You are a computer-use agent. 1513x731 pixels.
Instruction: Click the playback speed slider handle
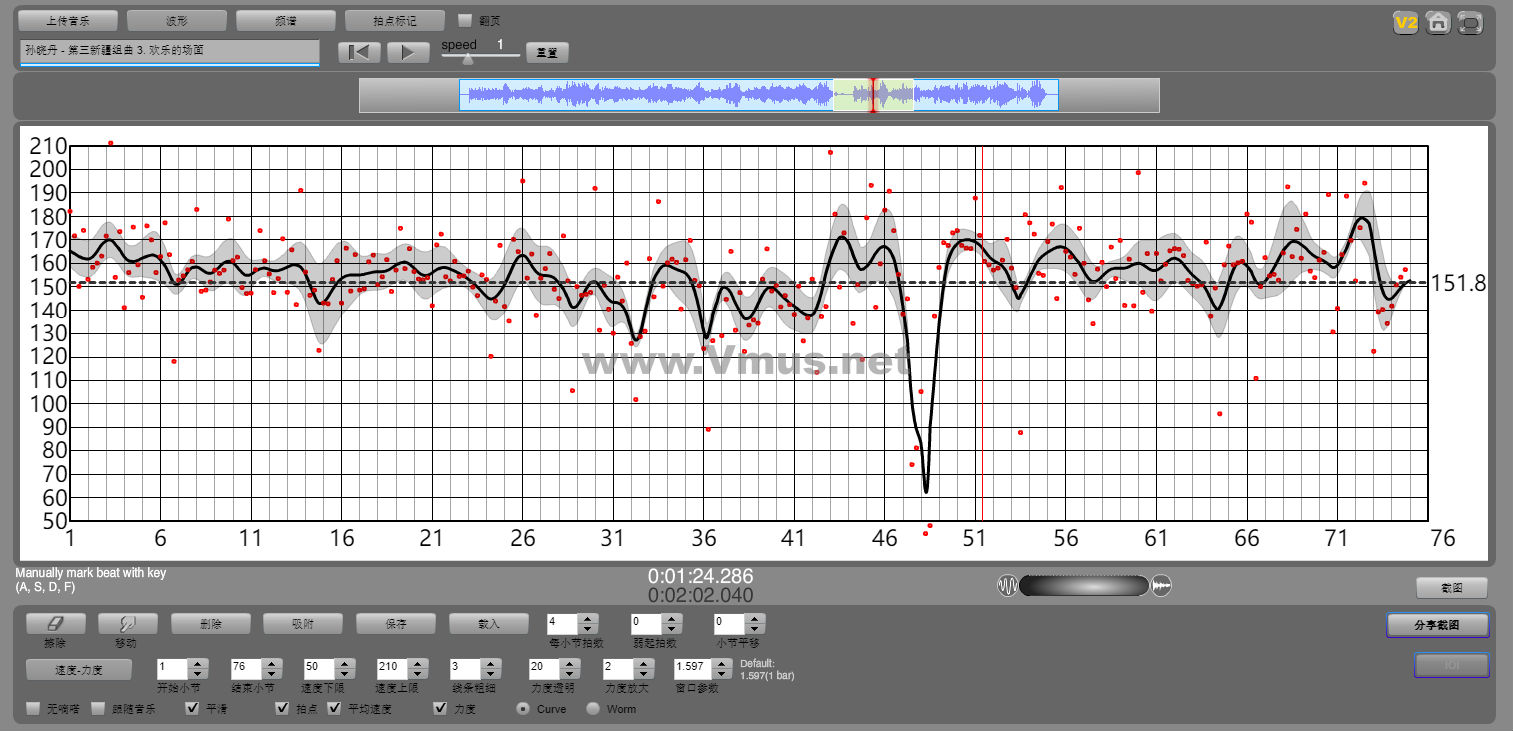[x=467, y=59]
